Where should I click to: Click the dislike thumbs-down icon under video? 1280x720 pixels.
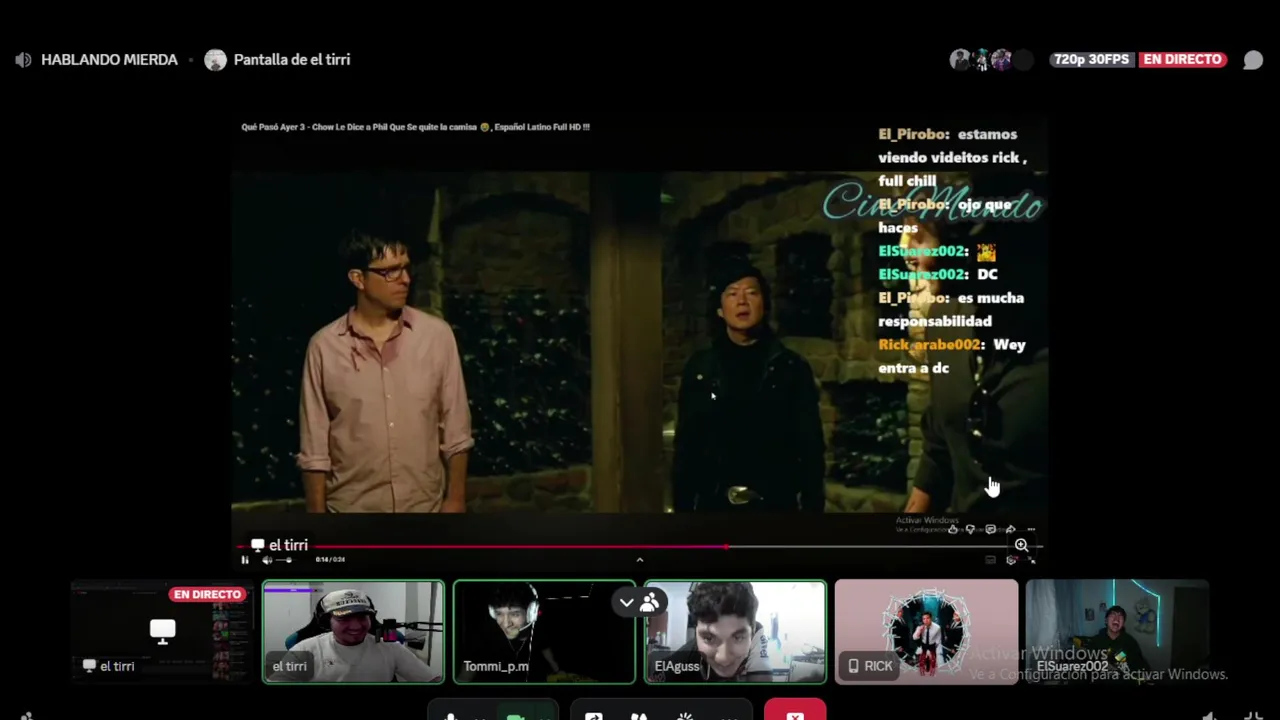point(970,530)
